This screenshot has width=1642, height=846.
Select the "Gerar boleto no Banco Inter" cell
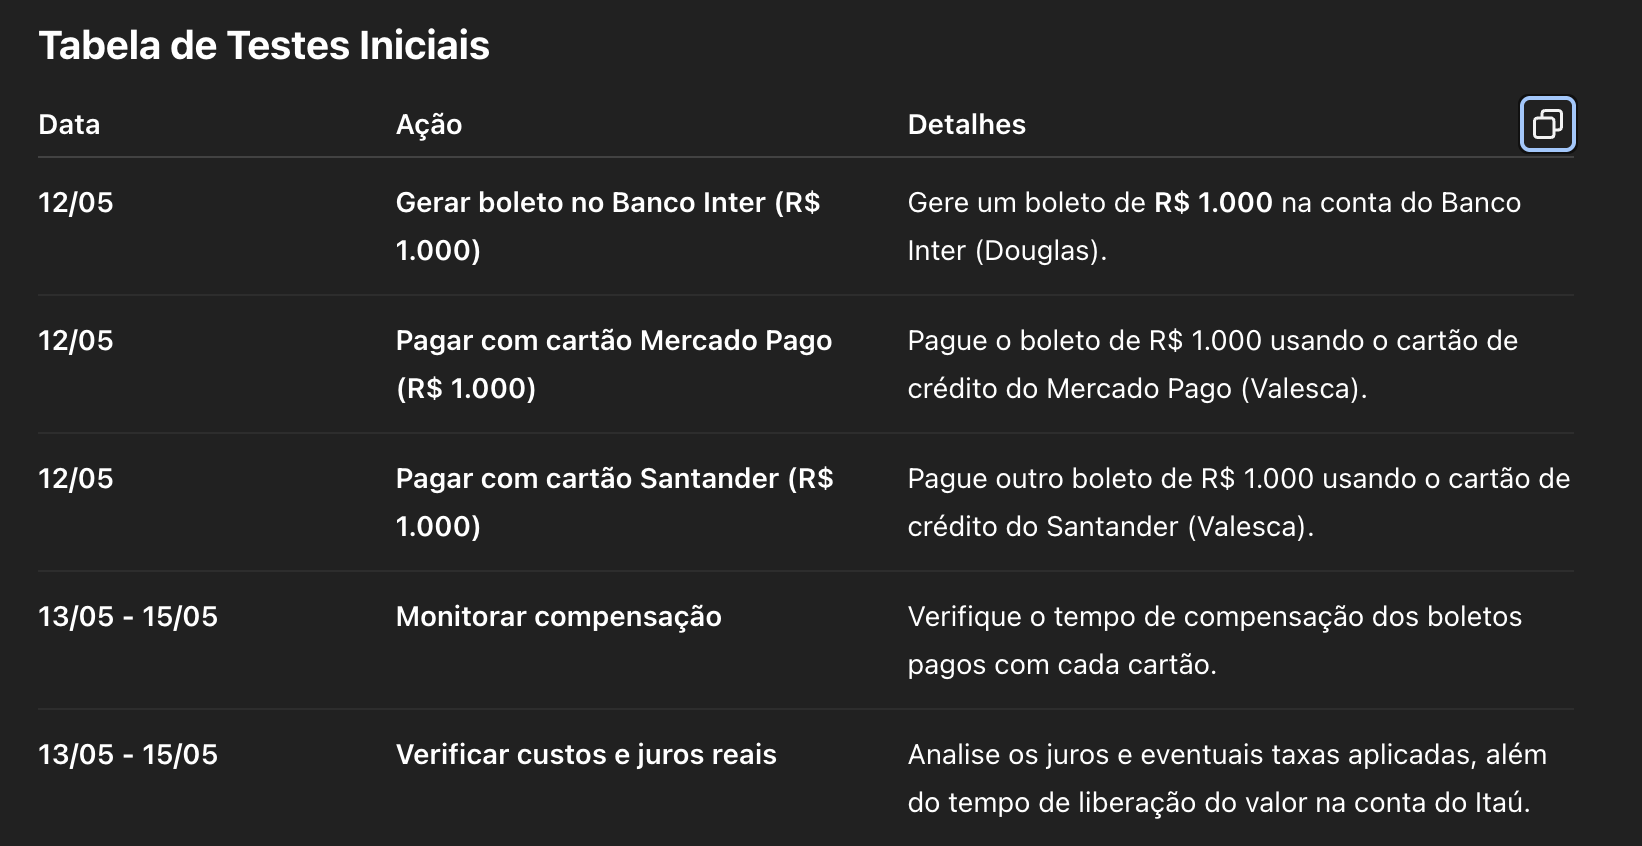point(607,226)
